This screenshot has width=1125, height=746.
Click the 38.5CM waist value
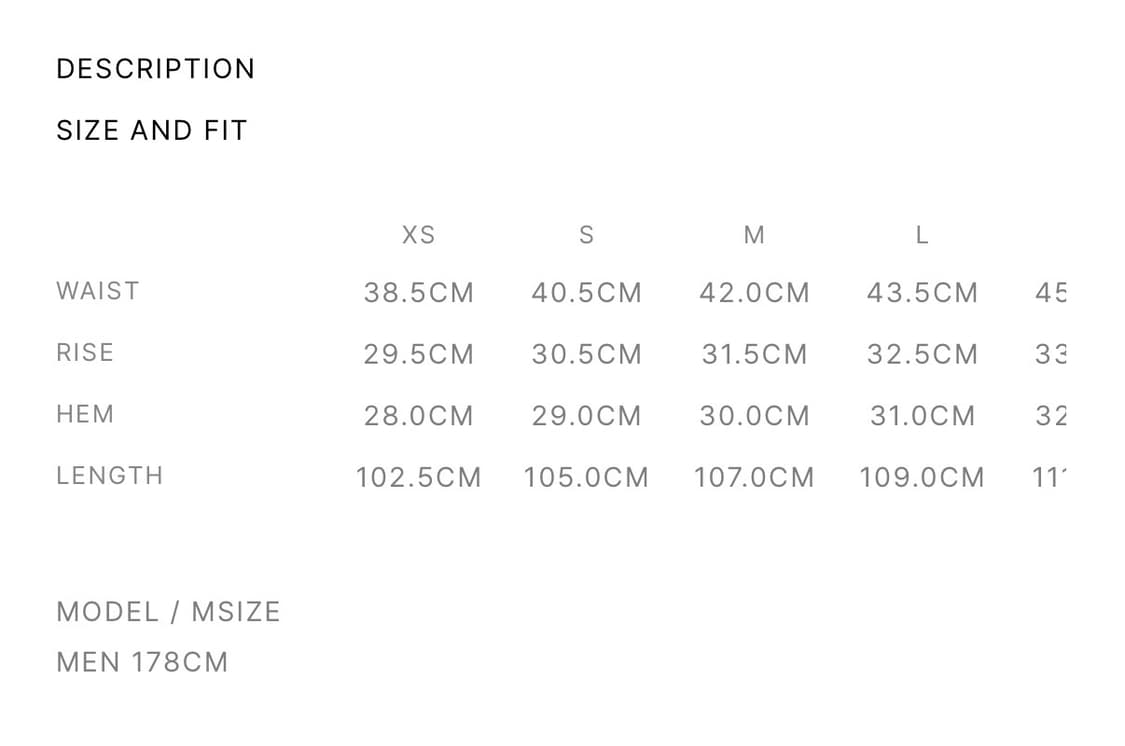point(418,293)
